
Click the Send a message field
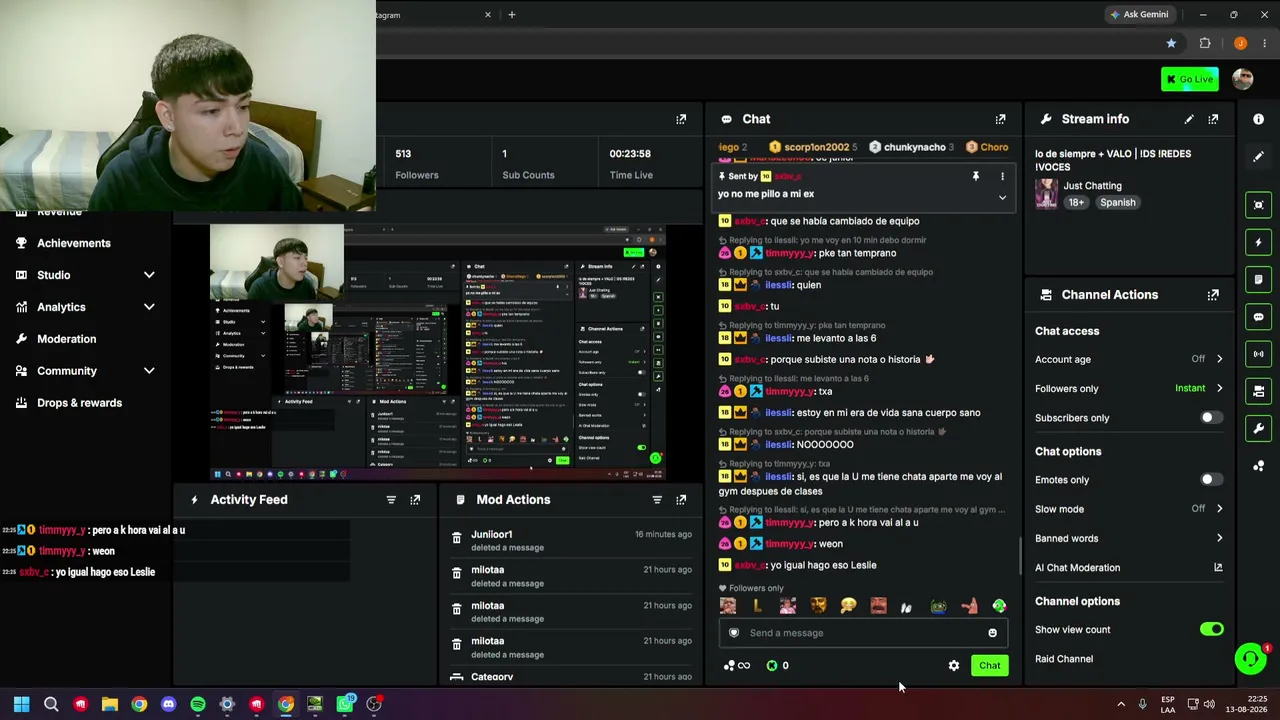[x=864, y=633]
